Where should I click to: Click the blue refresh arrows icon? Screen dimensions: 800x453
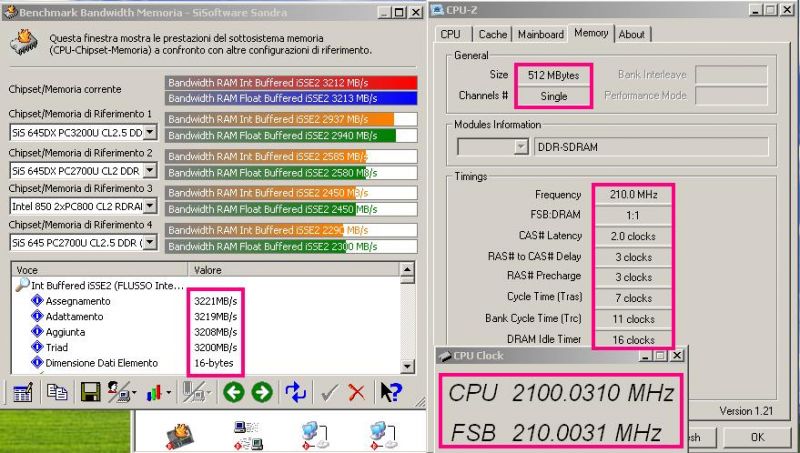295,392
